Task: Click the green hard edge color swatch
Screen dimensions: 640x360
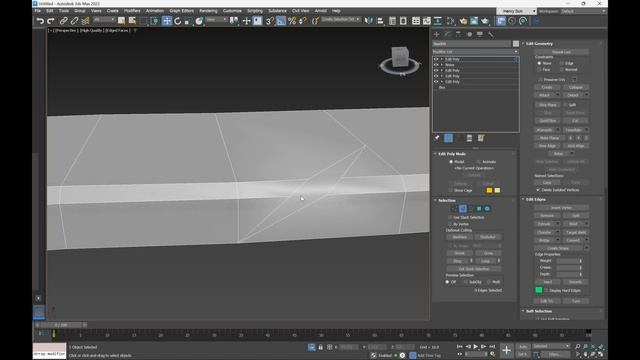Action: point(538,290)
